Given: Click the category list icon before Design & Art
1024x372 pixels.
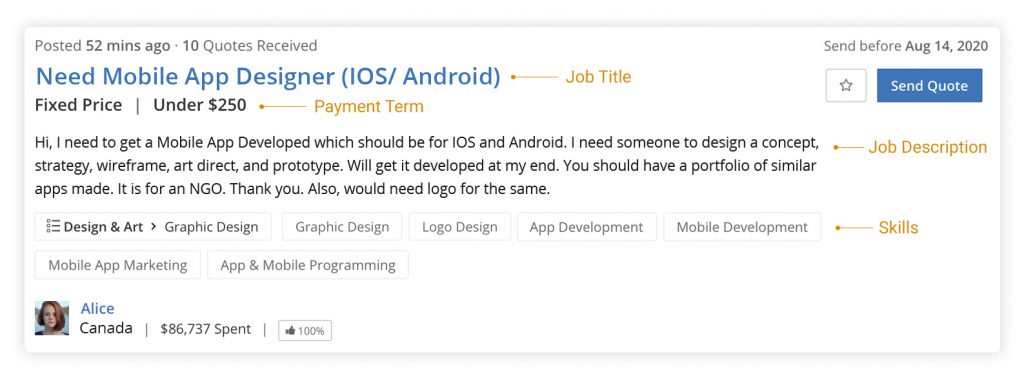Looking at the screenshot, I should pyautogui.click(x=53, y=226).
